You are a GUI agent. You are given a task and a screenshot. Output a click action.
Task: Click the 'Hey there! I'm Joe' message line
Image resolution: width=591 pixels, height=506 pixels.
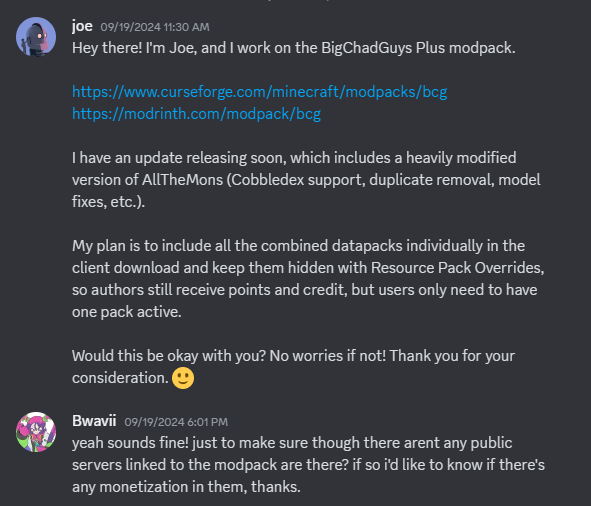tap(294, 48)
